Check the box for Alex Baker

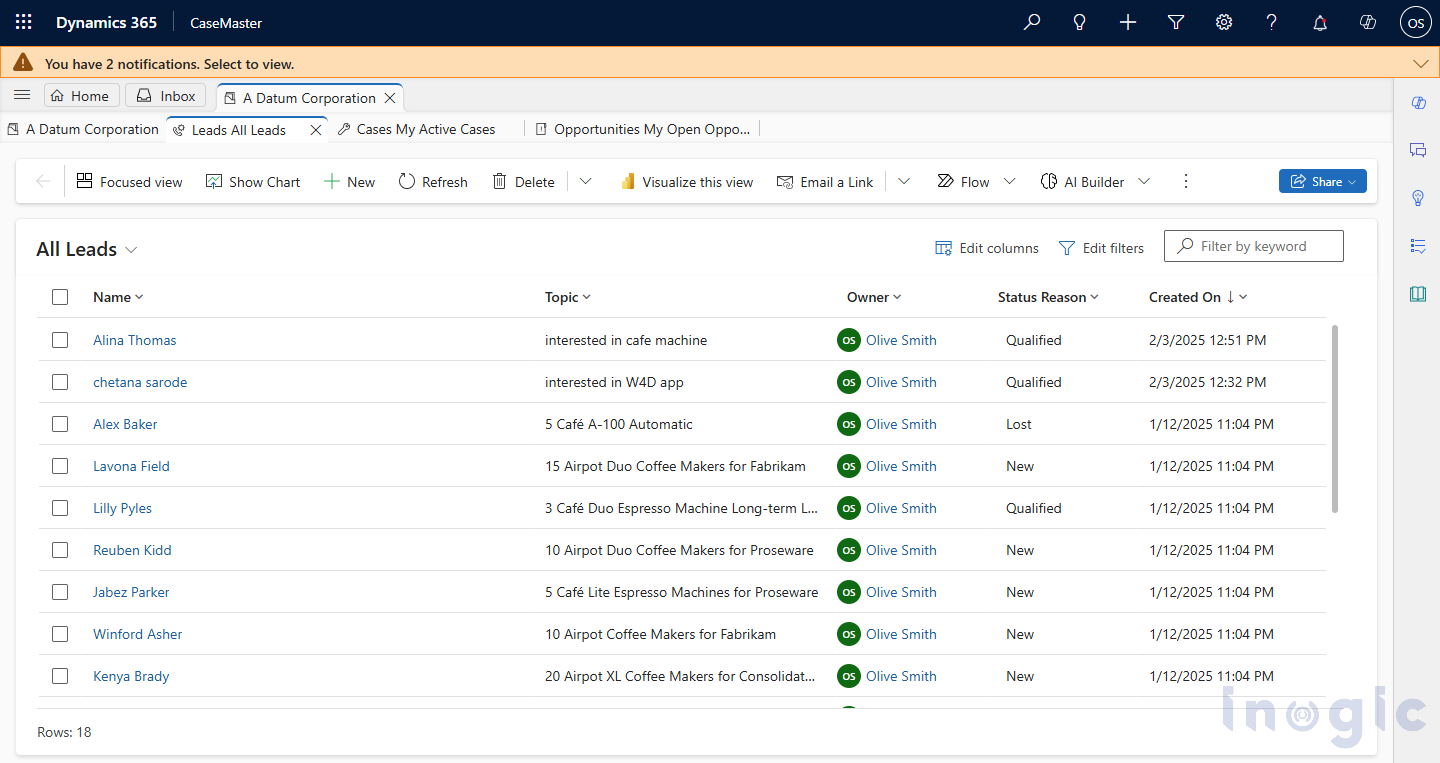60,424
